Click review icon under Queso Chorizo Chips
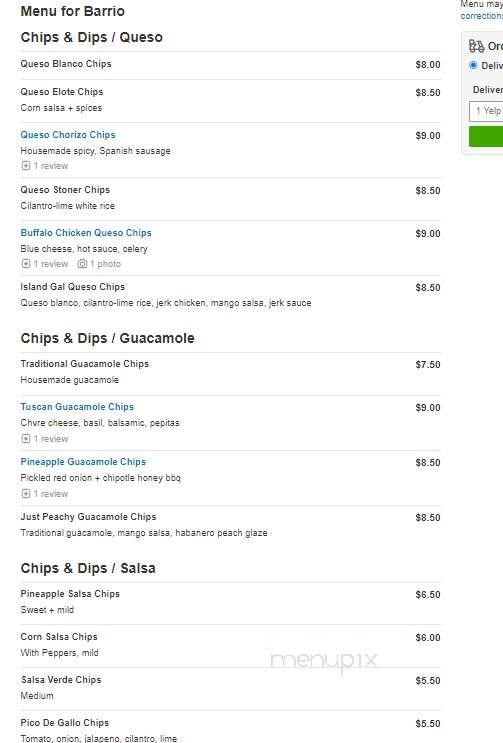503x743 pixels. [26, 166]
